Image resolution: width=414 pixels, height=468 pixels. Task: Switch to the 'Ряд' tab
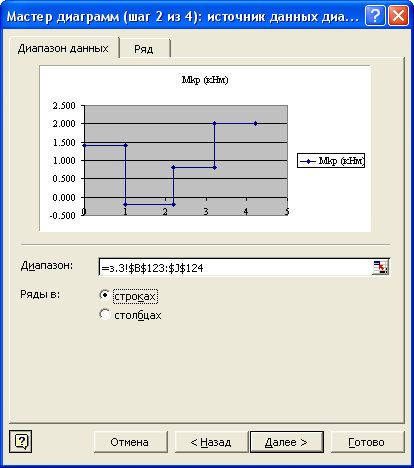[144, 49]
